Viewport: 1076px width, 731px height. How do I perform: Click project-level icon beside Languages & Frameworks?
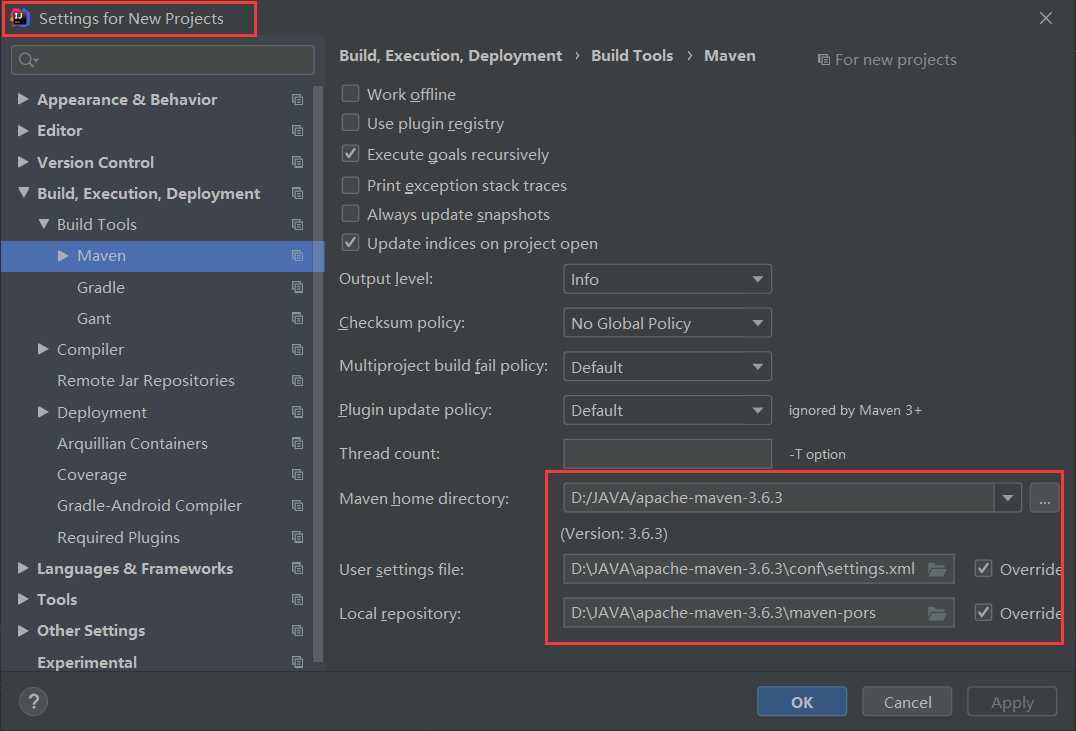tap(297, 568)
